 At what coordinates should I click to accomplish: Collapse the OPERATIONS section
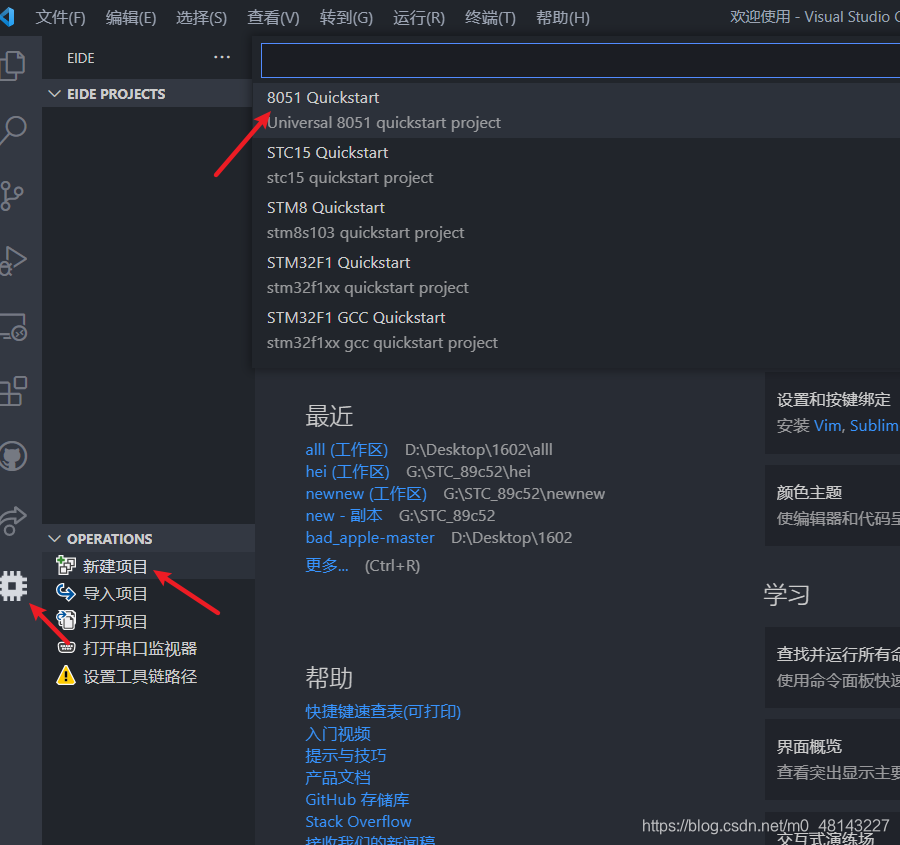[55, 538]
